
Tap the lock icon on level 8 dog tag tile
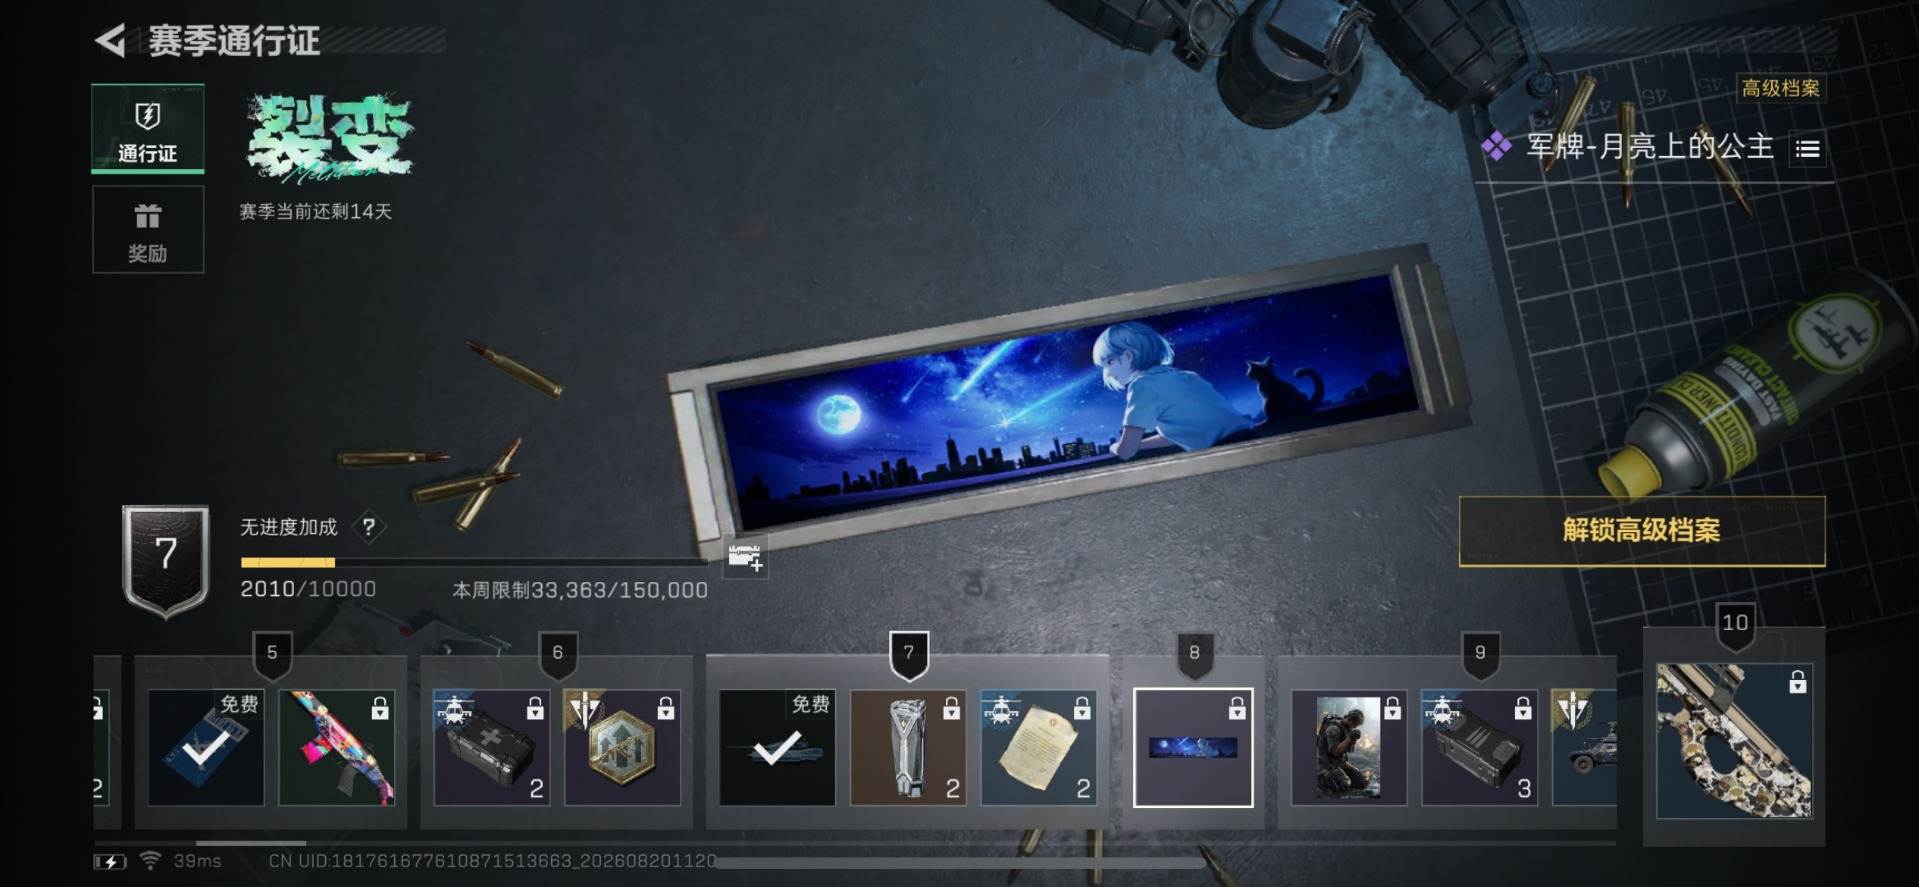(1237, 708)
